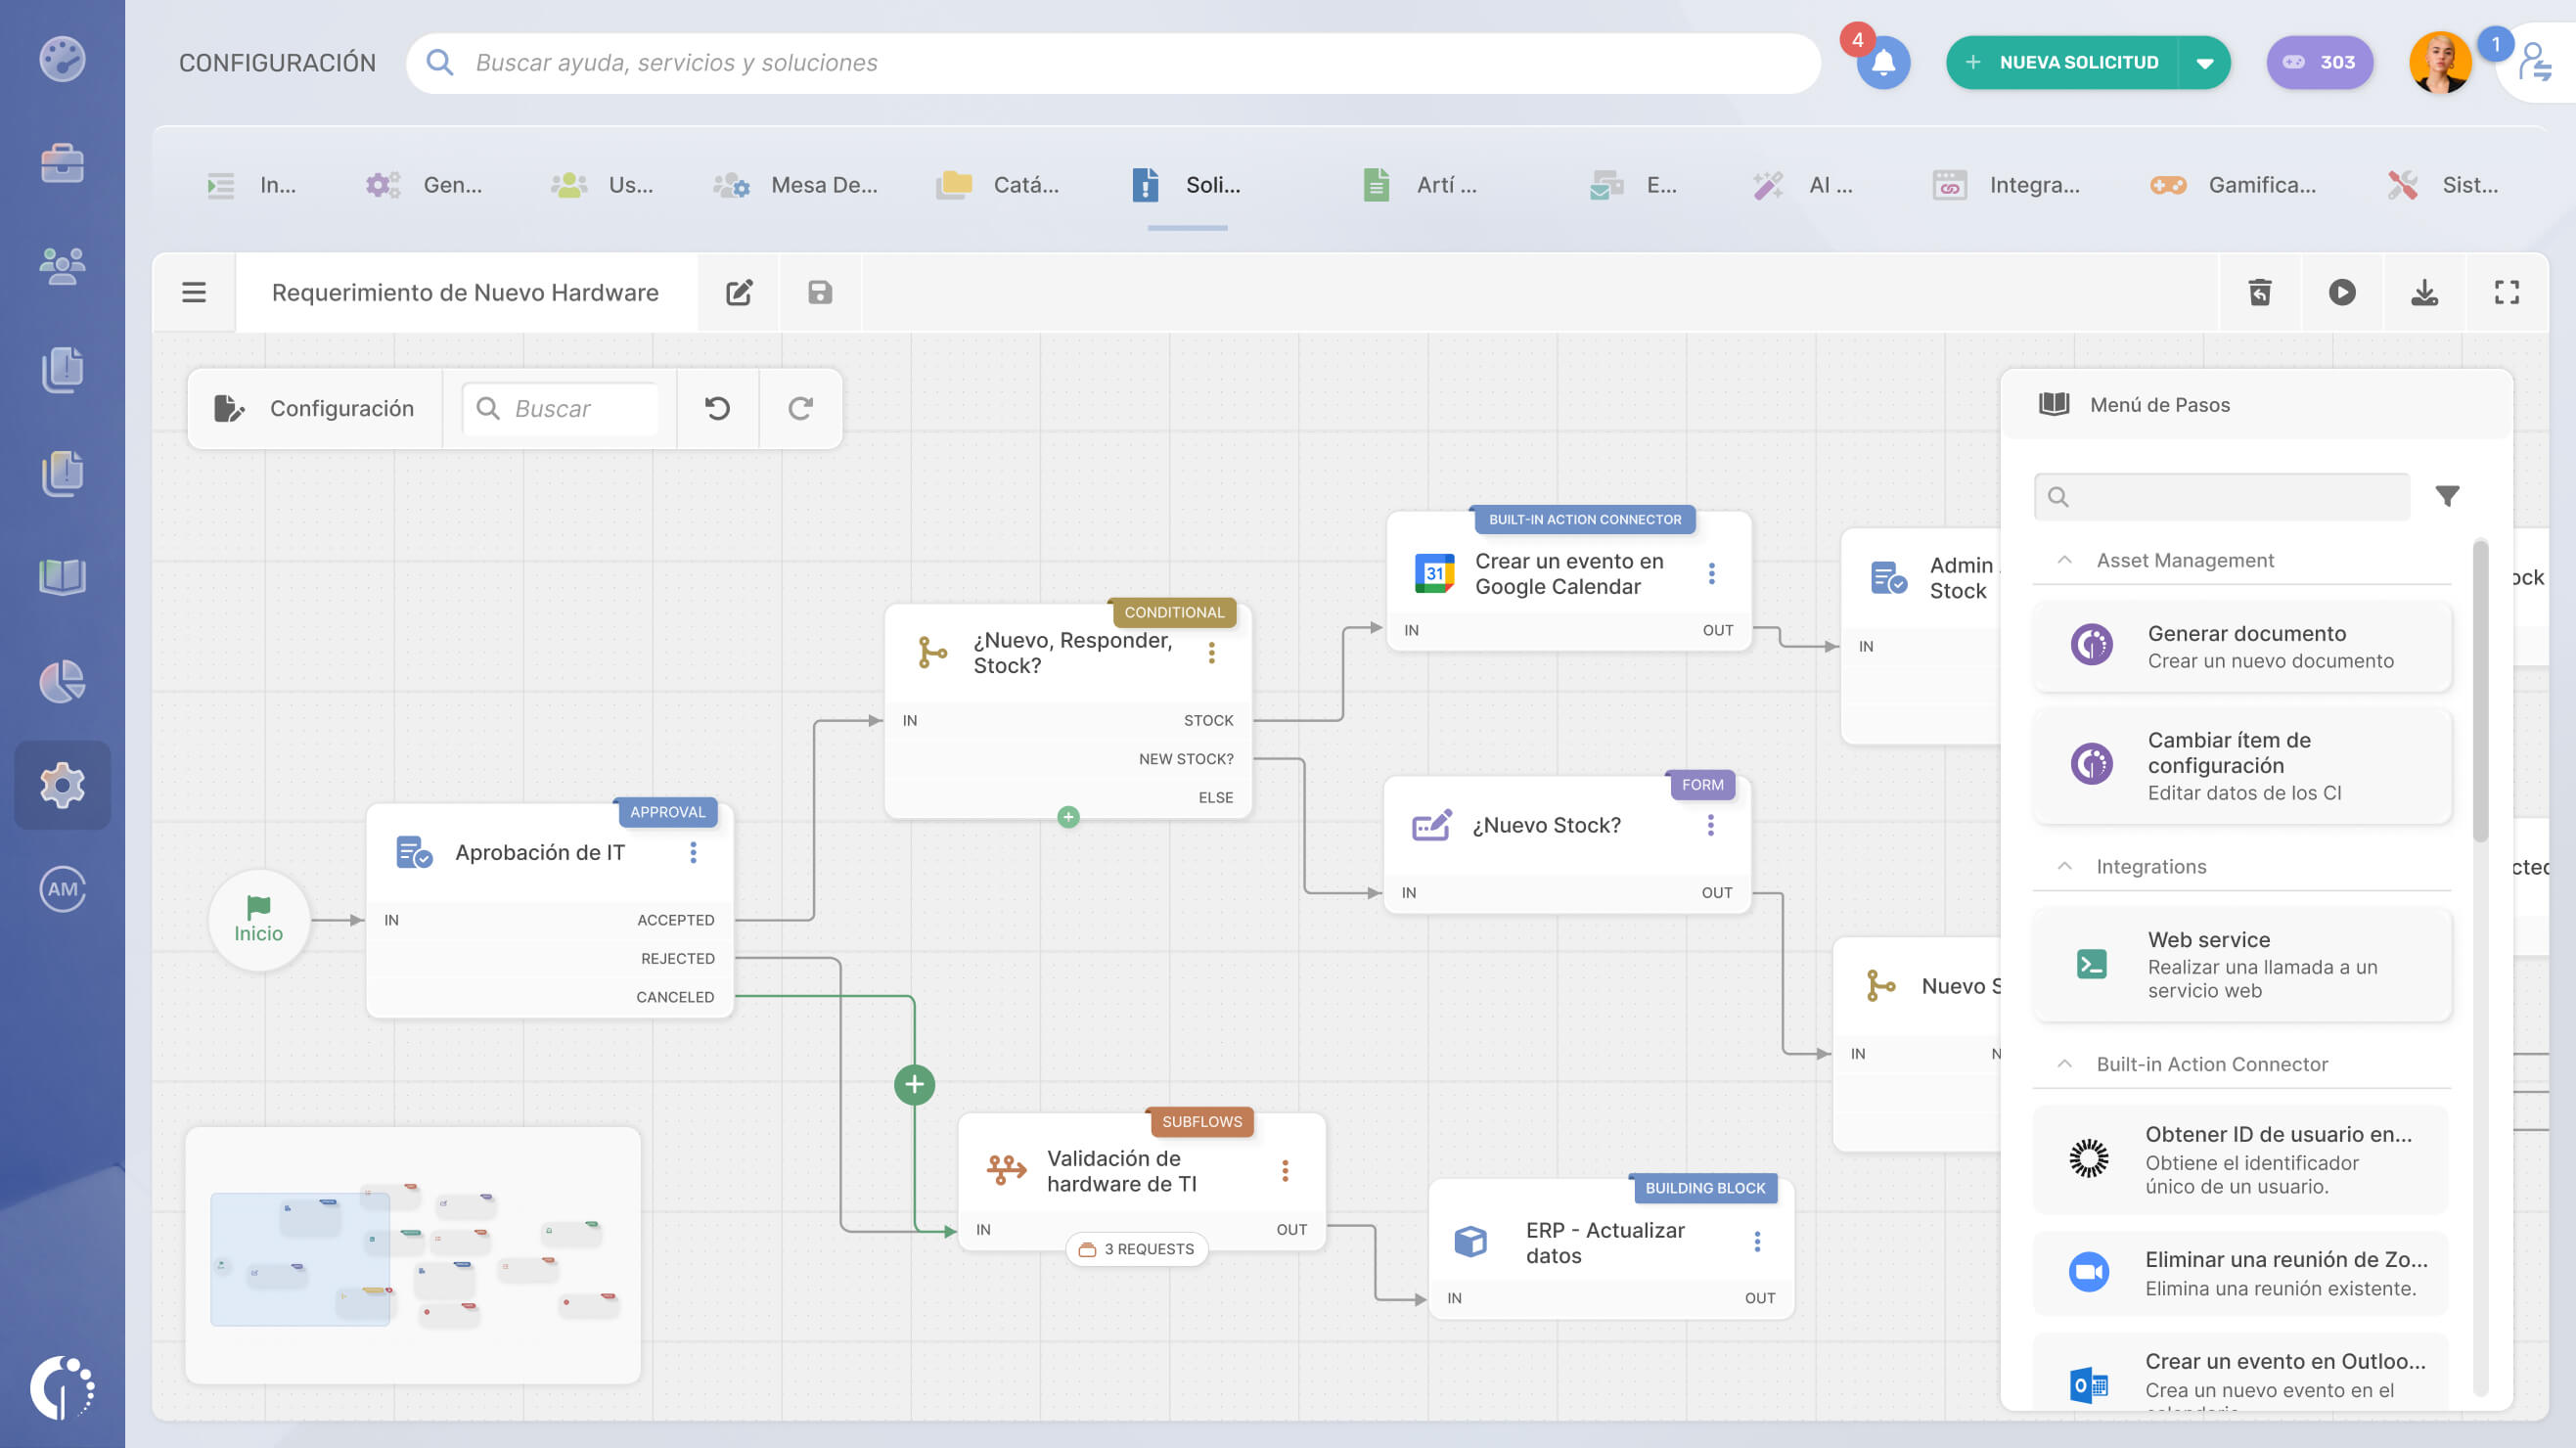Click the steps menu filter funnel icon

point(2446,496)
